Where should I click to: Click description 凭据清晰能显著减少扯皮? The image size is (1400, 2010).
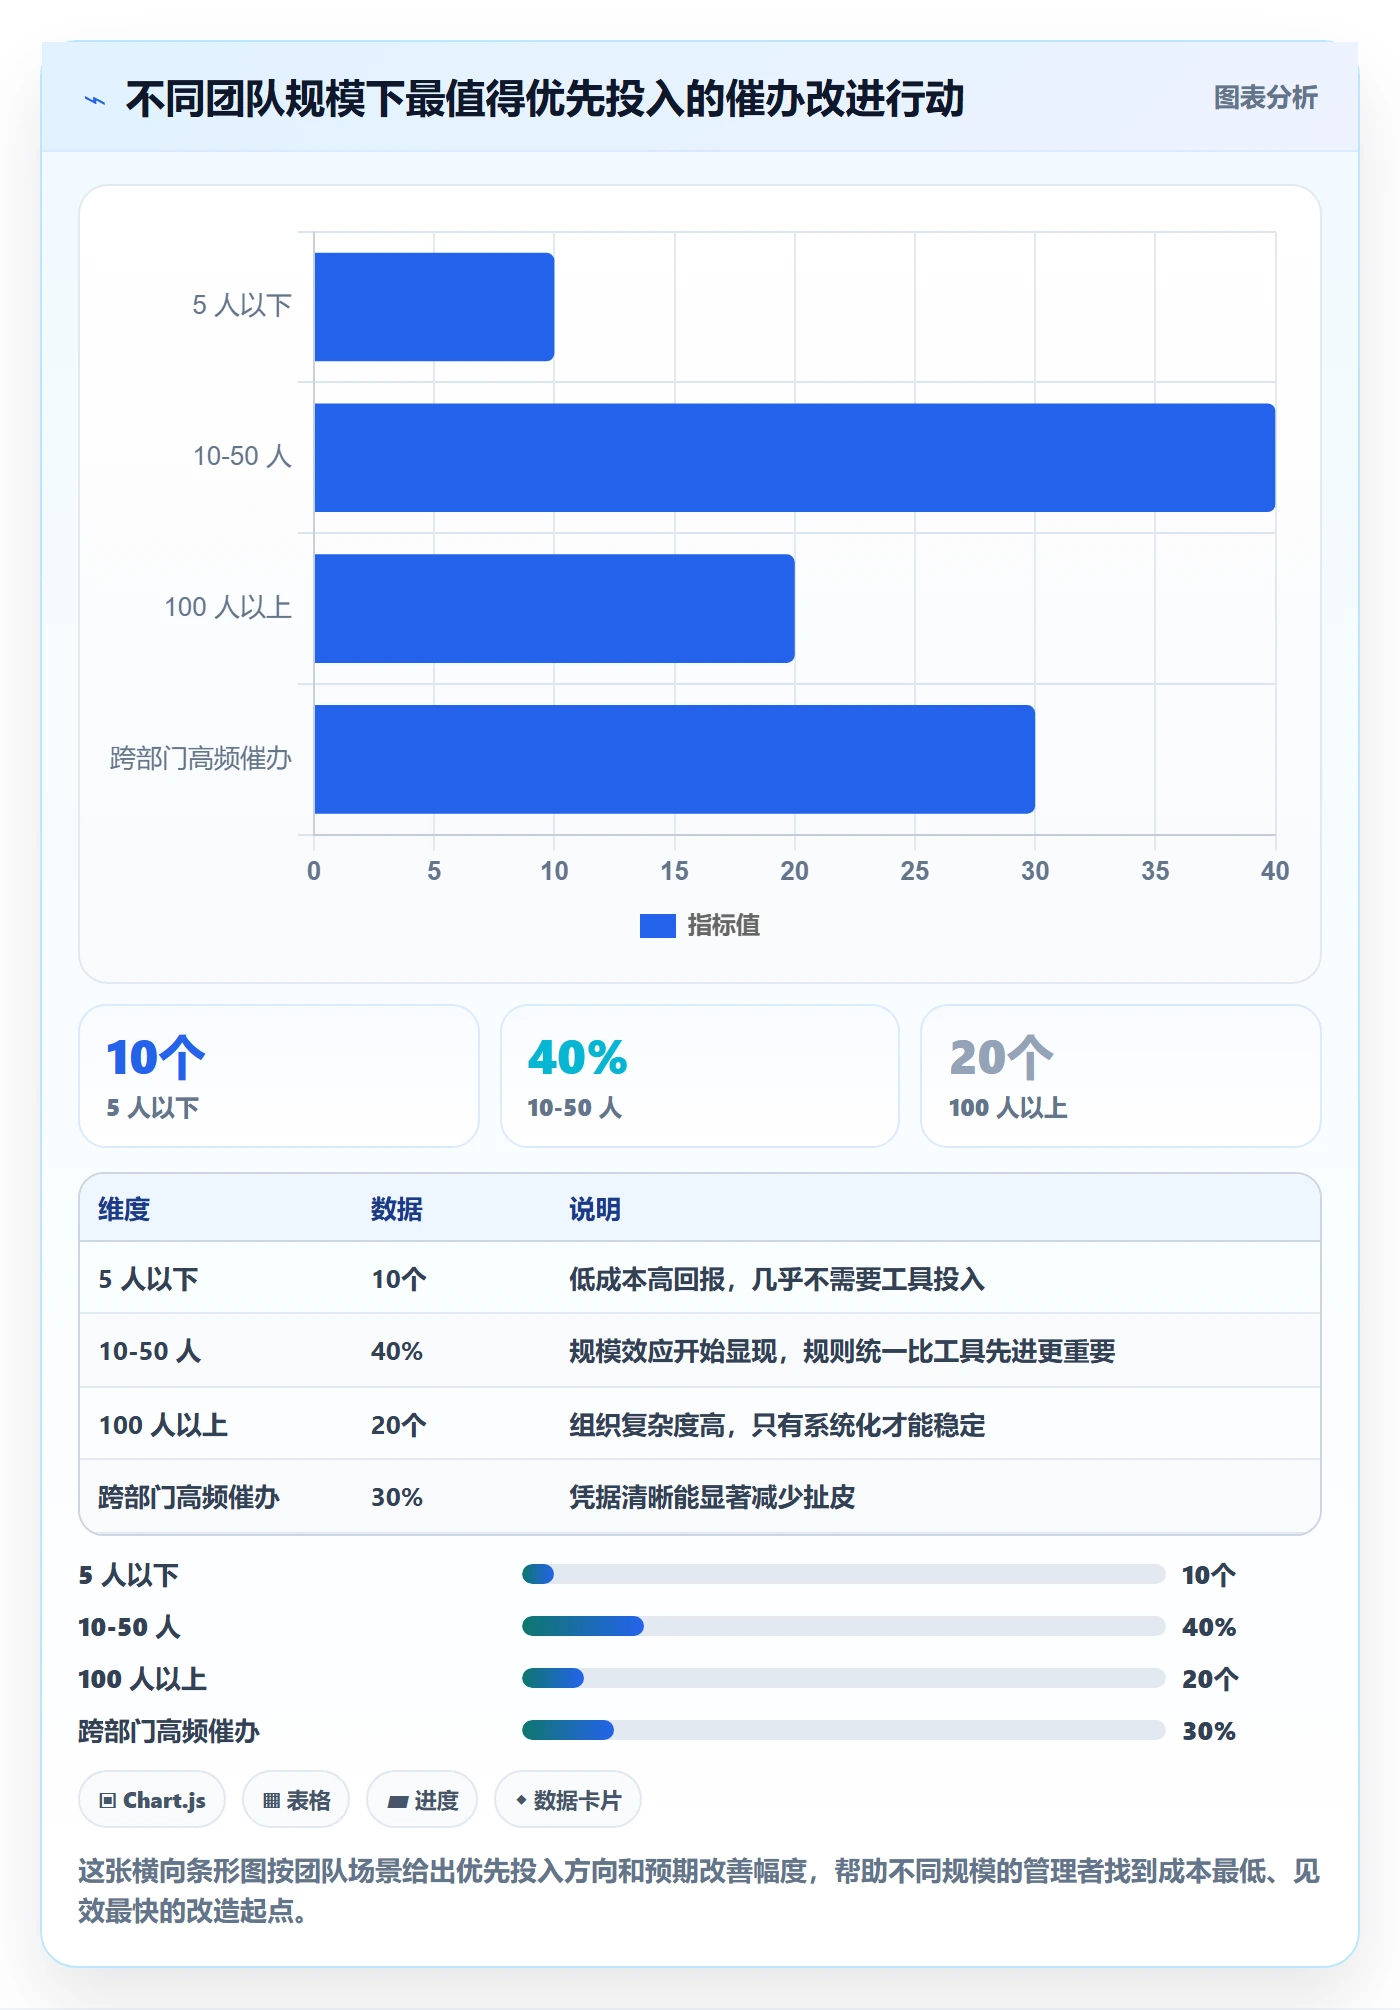tap(712, 1497)
